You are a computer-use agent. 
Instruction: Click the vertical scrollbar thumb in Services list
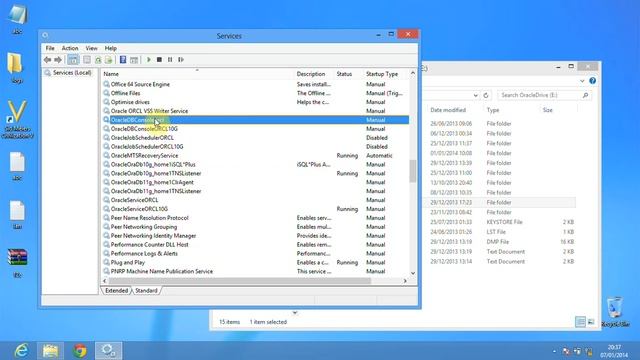413,171
